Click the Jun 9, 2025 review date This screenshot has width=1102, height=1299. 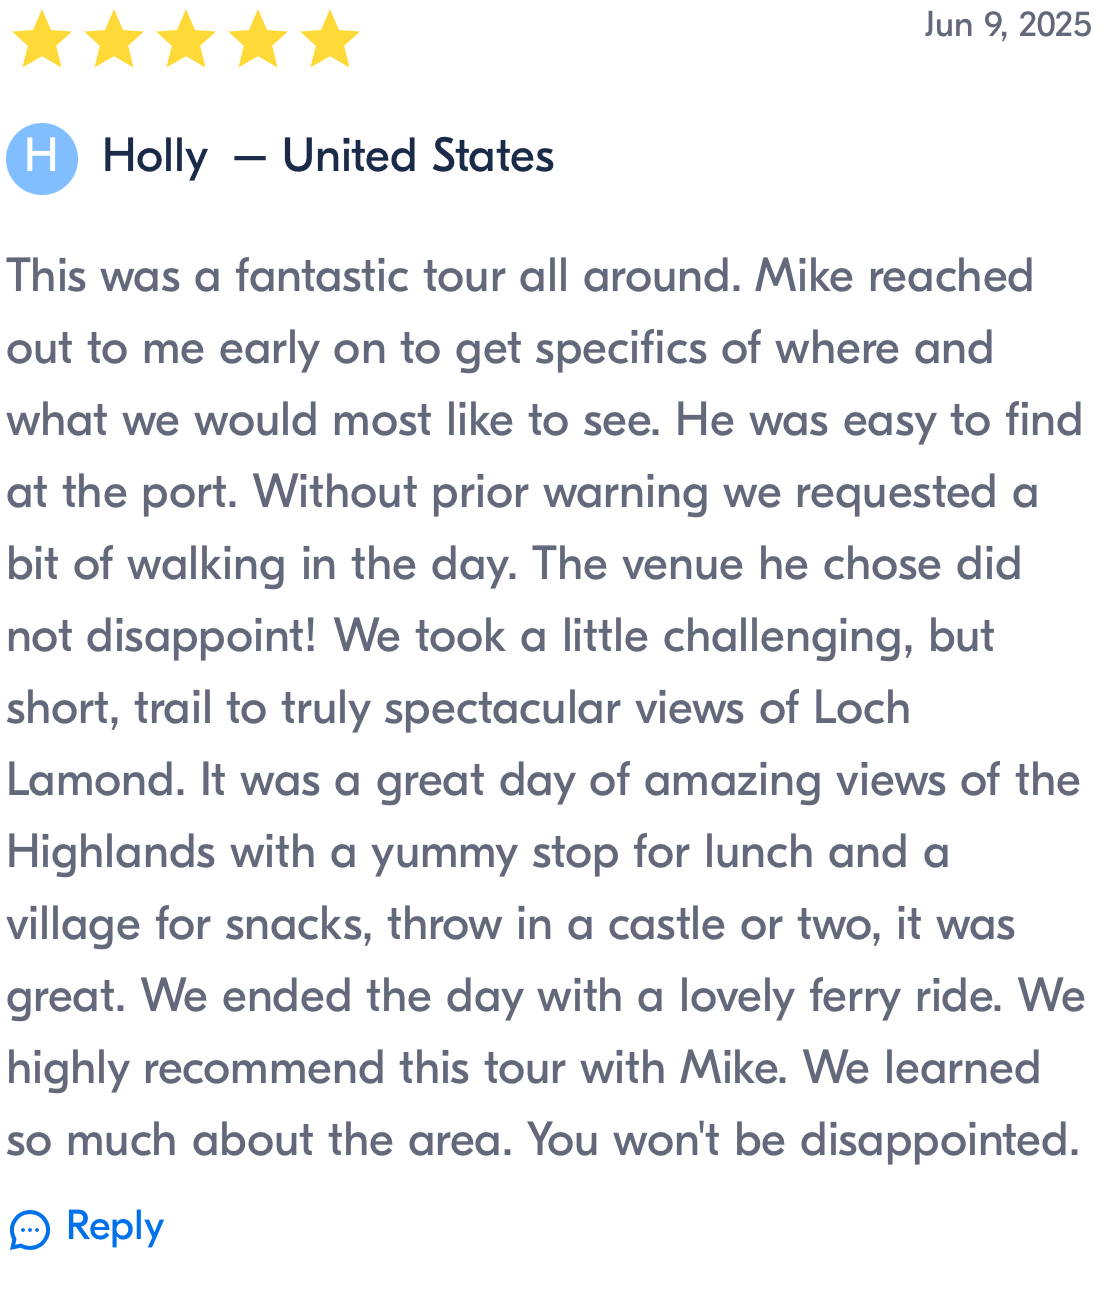pos(1007,25)
